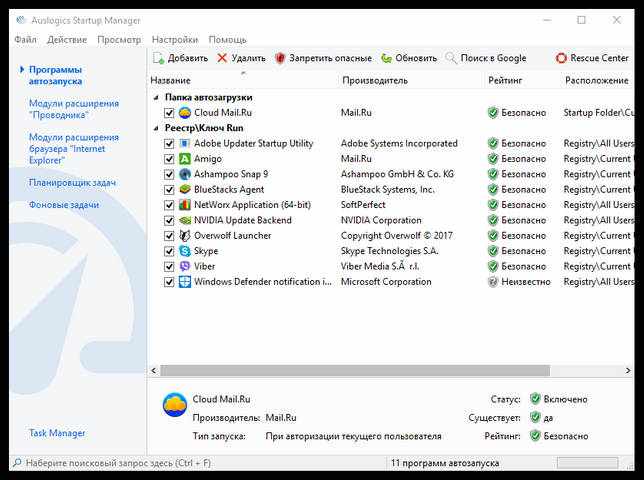Select Программы автозапуска in sidebar
The height and width of the screenshot is (480, 644).
55,76
